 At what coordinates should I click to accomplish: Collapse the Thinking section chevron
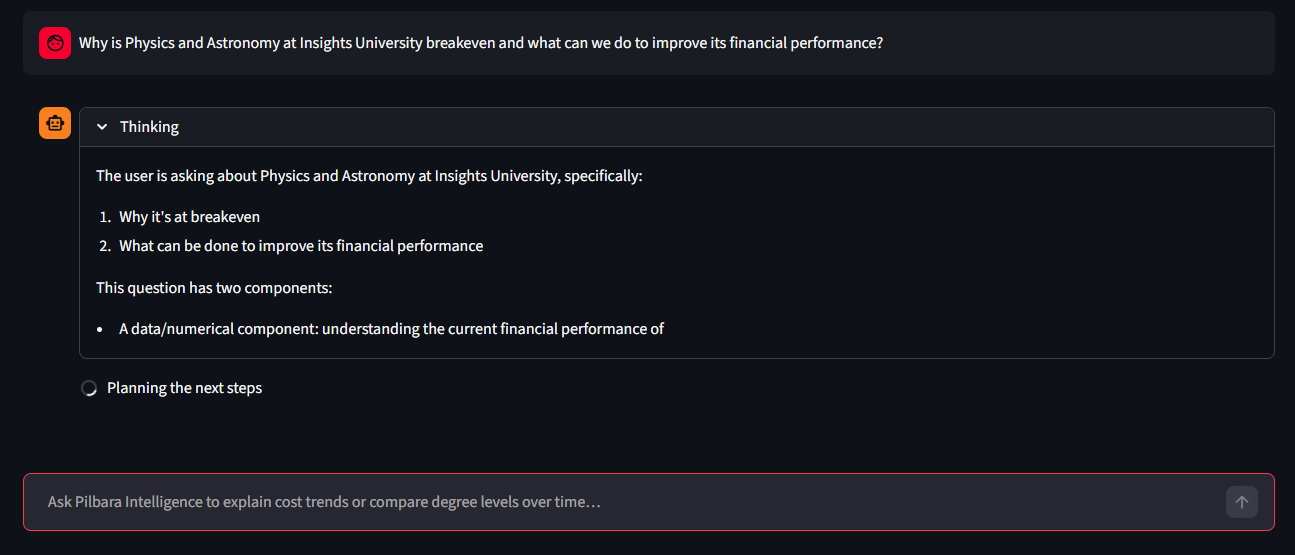click(x=102, y=127)
